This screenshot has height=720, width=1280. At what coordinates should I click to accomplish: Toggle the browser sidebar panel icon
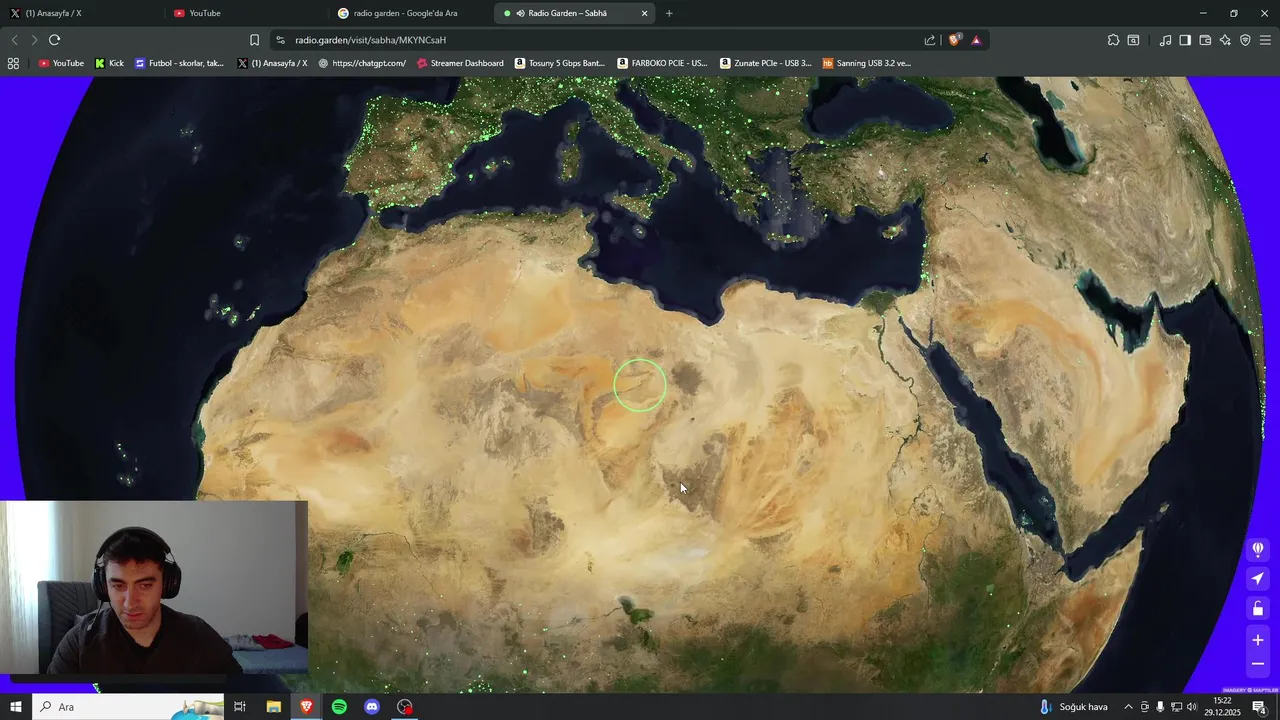point(1185,40)
